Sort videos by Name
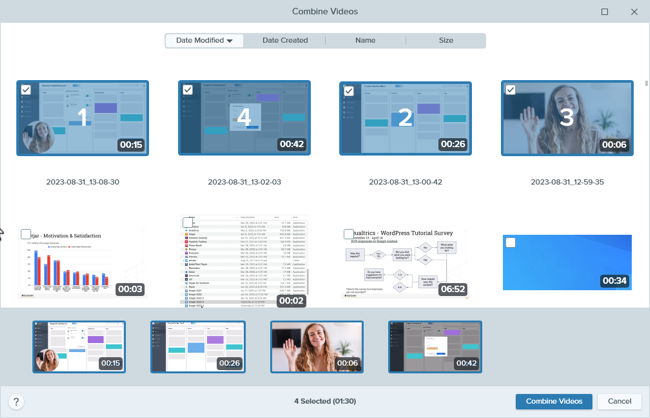This screenshot has height=418, width=650. [x=365, y=41]
